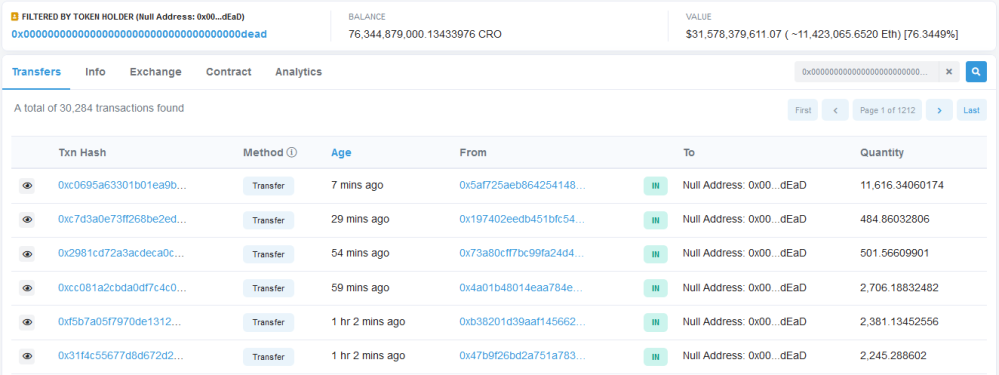Open txn hash 0xf5b7a05f7970de1312
The height and width of the screenshot is (375, 999).
[x=120, y=322]
